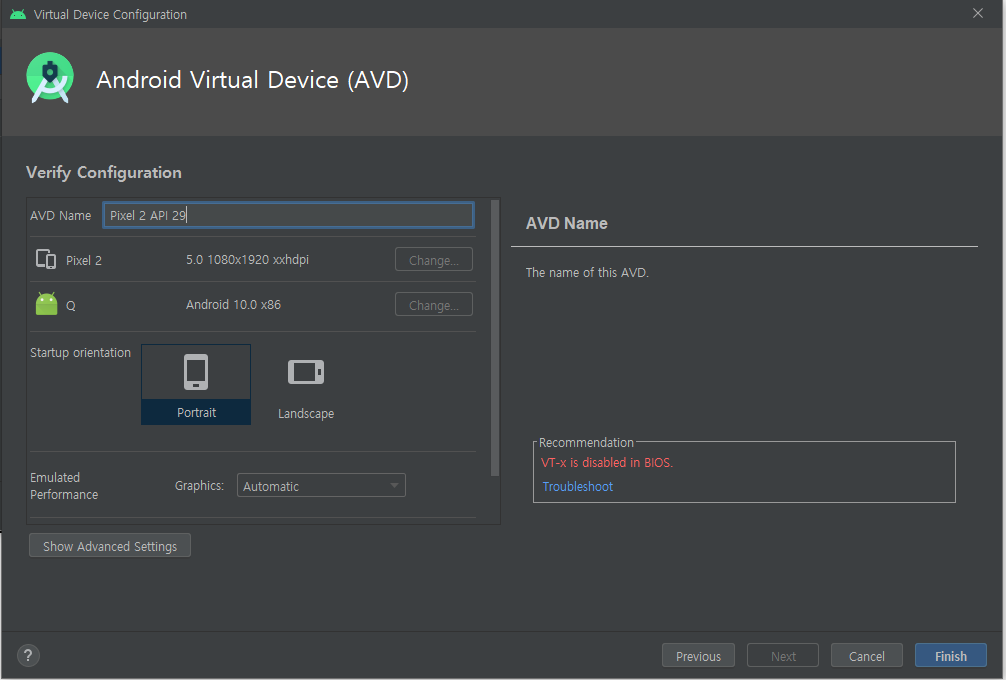Click the 'Emulated Performance' label
Image resolution: width=1006 pixels, height=680 pixels.
64,486
